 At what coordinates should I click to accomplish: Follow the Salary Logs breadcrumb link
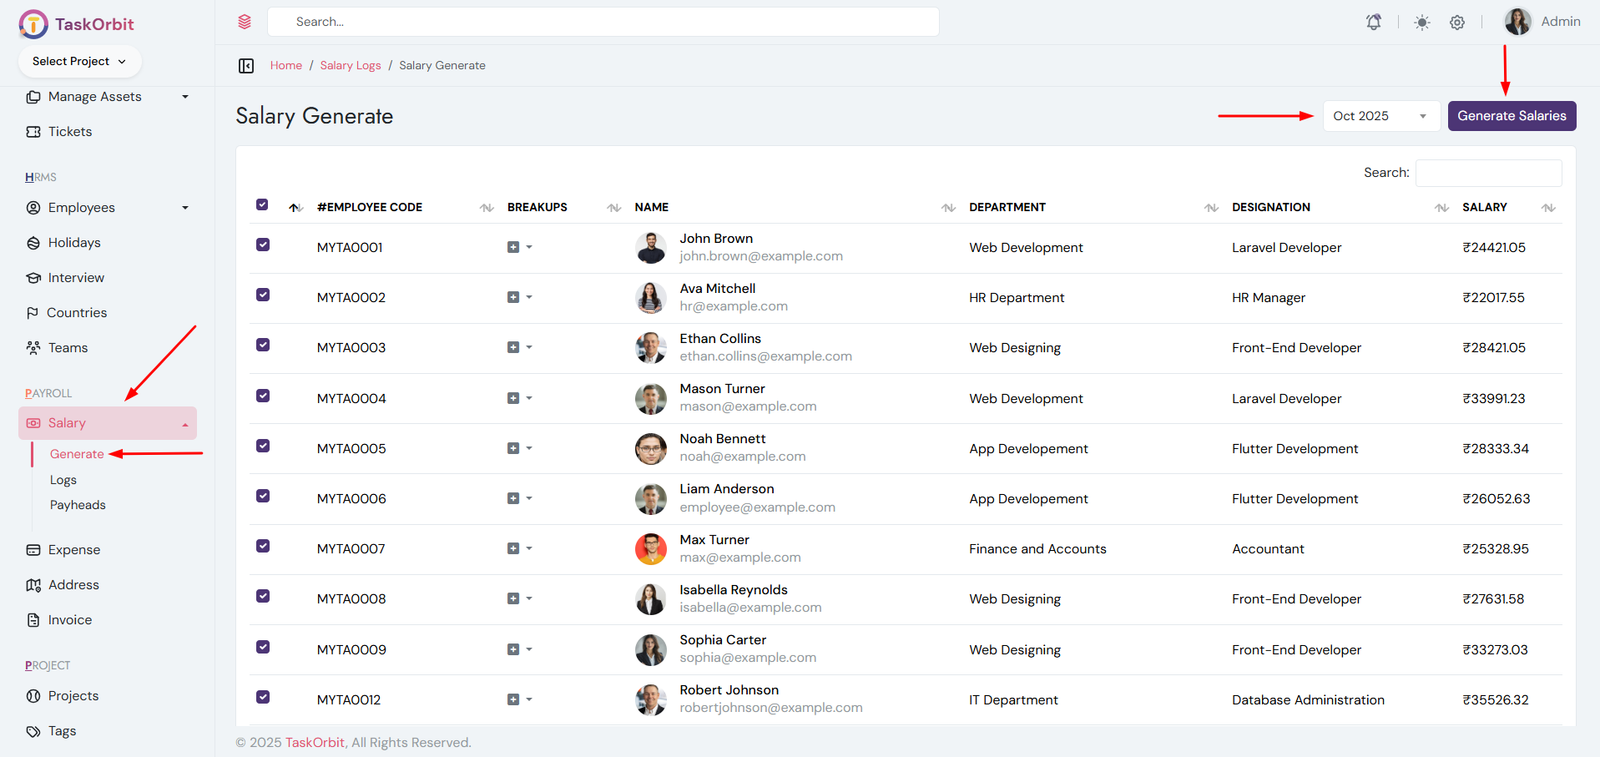pyautogui.click(x=350, y=66)
